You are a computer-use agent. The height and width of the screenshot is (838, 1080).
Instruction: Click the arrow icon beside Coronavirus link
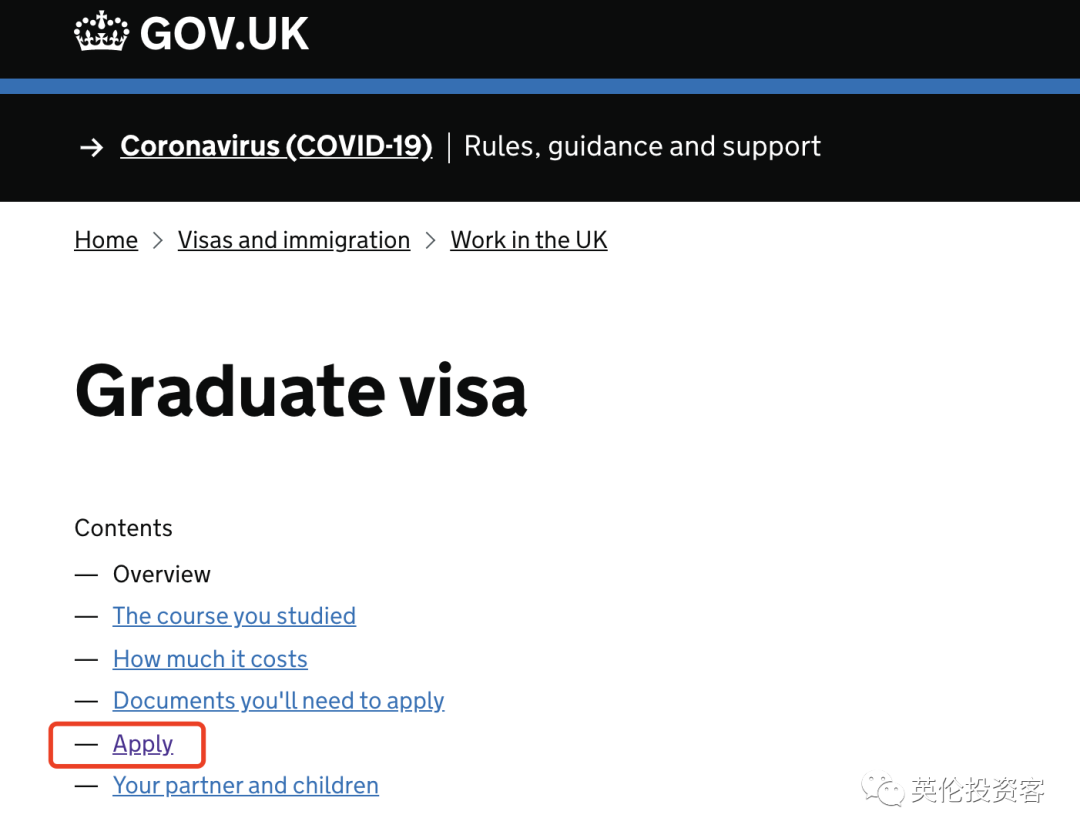[92, 147]
